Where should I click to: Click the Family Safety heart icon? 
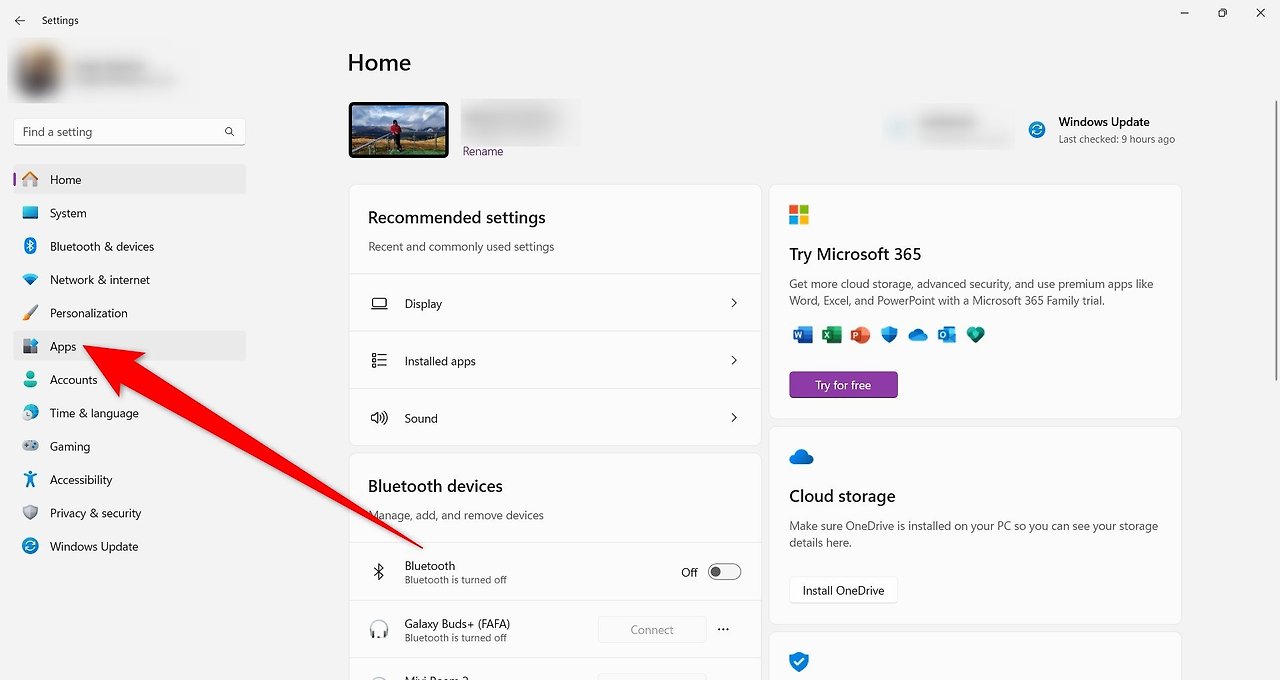click(x=976, y=335)
